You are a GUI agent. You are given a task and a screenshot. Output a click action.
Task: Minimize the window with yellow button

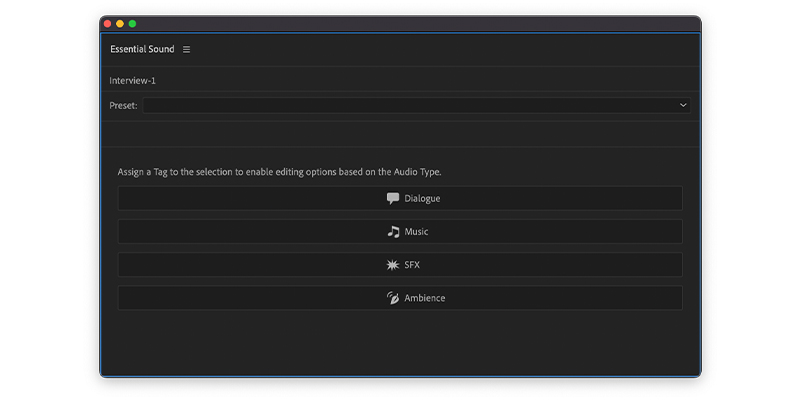pyautogui.click(x=120, y=23)
